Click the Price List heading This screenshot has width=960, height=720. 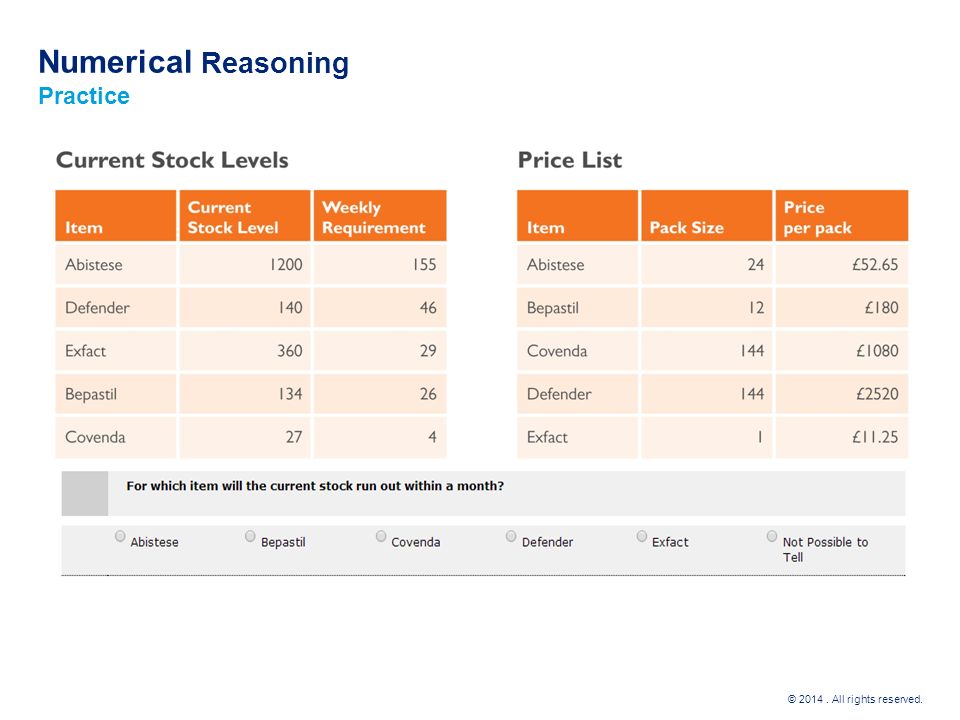(569, 160)
